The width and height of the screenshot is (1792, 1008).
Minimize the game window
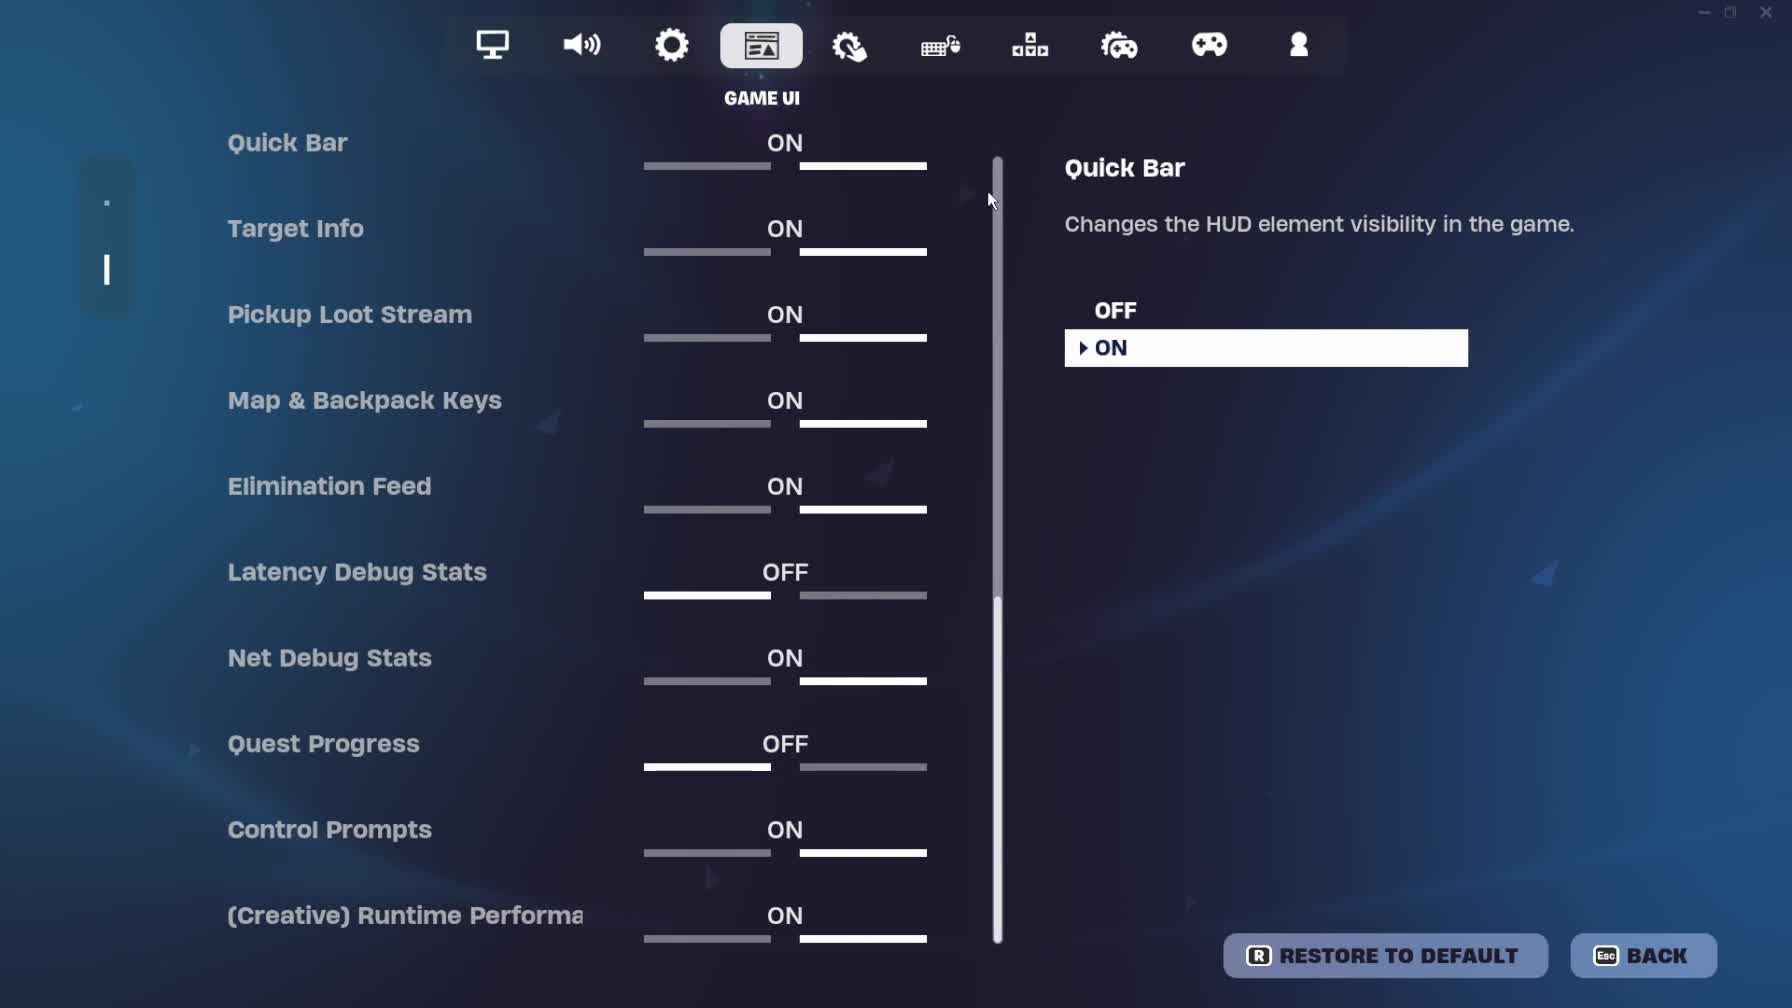pos(1704,13)
